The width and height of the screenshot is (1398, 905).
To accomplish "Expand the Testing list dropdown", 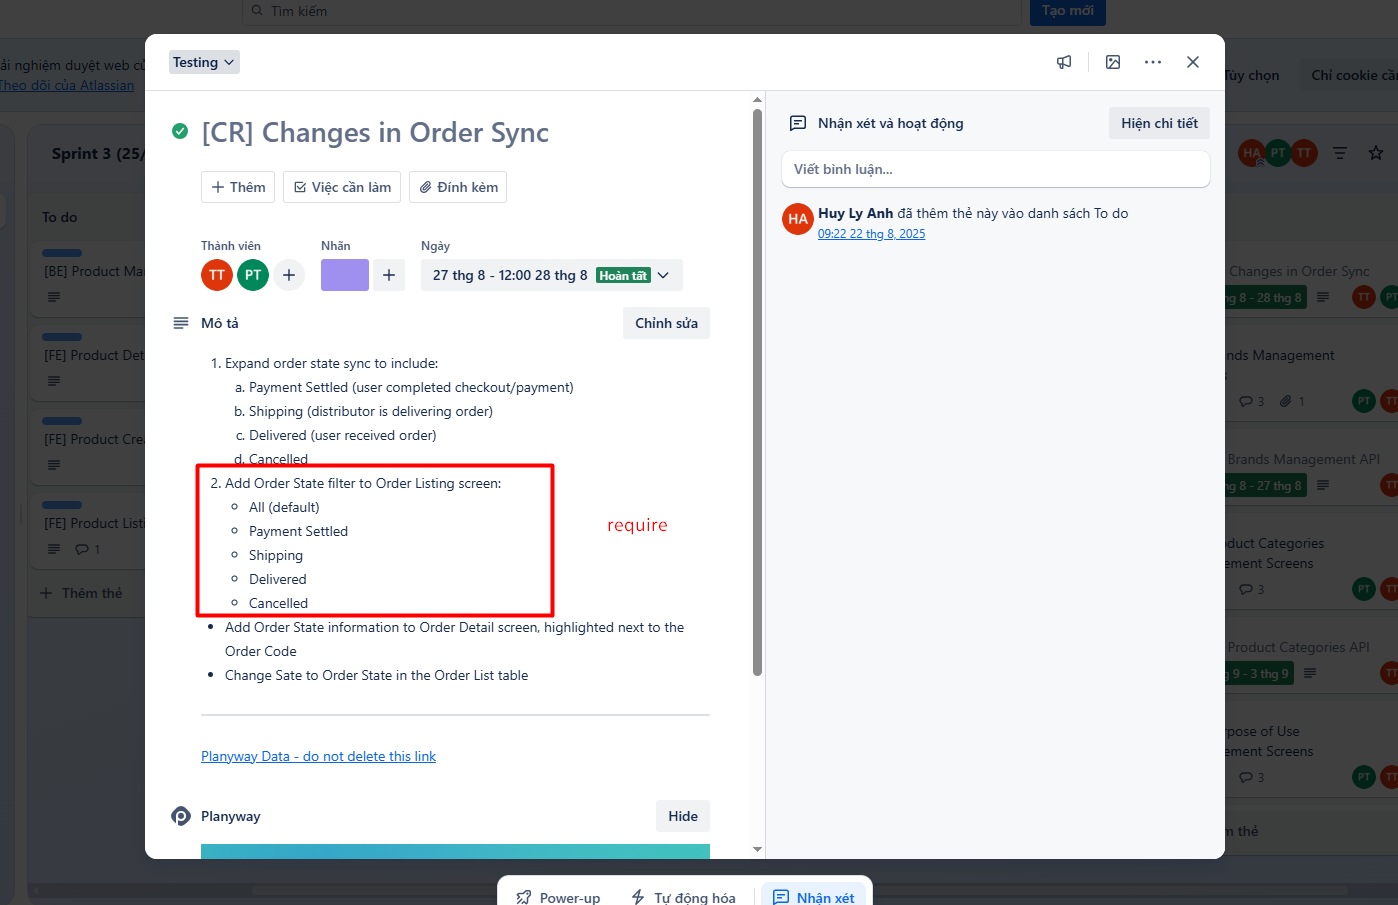I will tap(204, 62).
